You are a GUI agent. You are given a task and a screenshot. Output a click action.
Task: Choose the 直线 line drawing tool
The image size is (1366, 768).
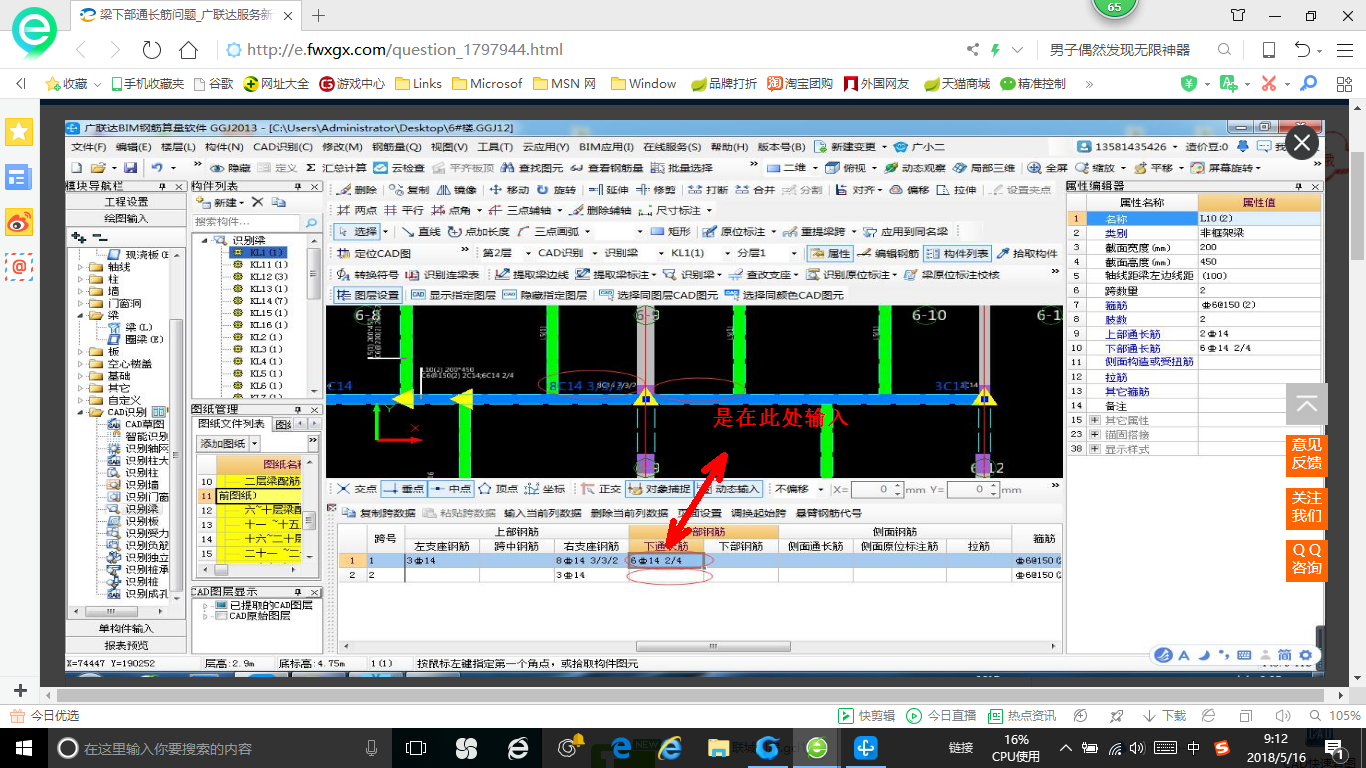click(x=420, y=231)
